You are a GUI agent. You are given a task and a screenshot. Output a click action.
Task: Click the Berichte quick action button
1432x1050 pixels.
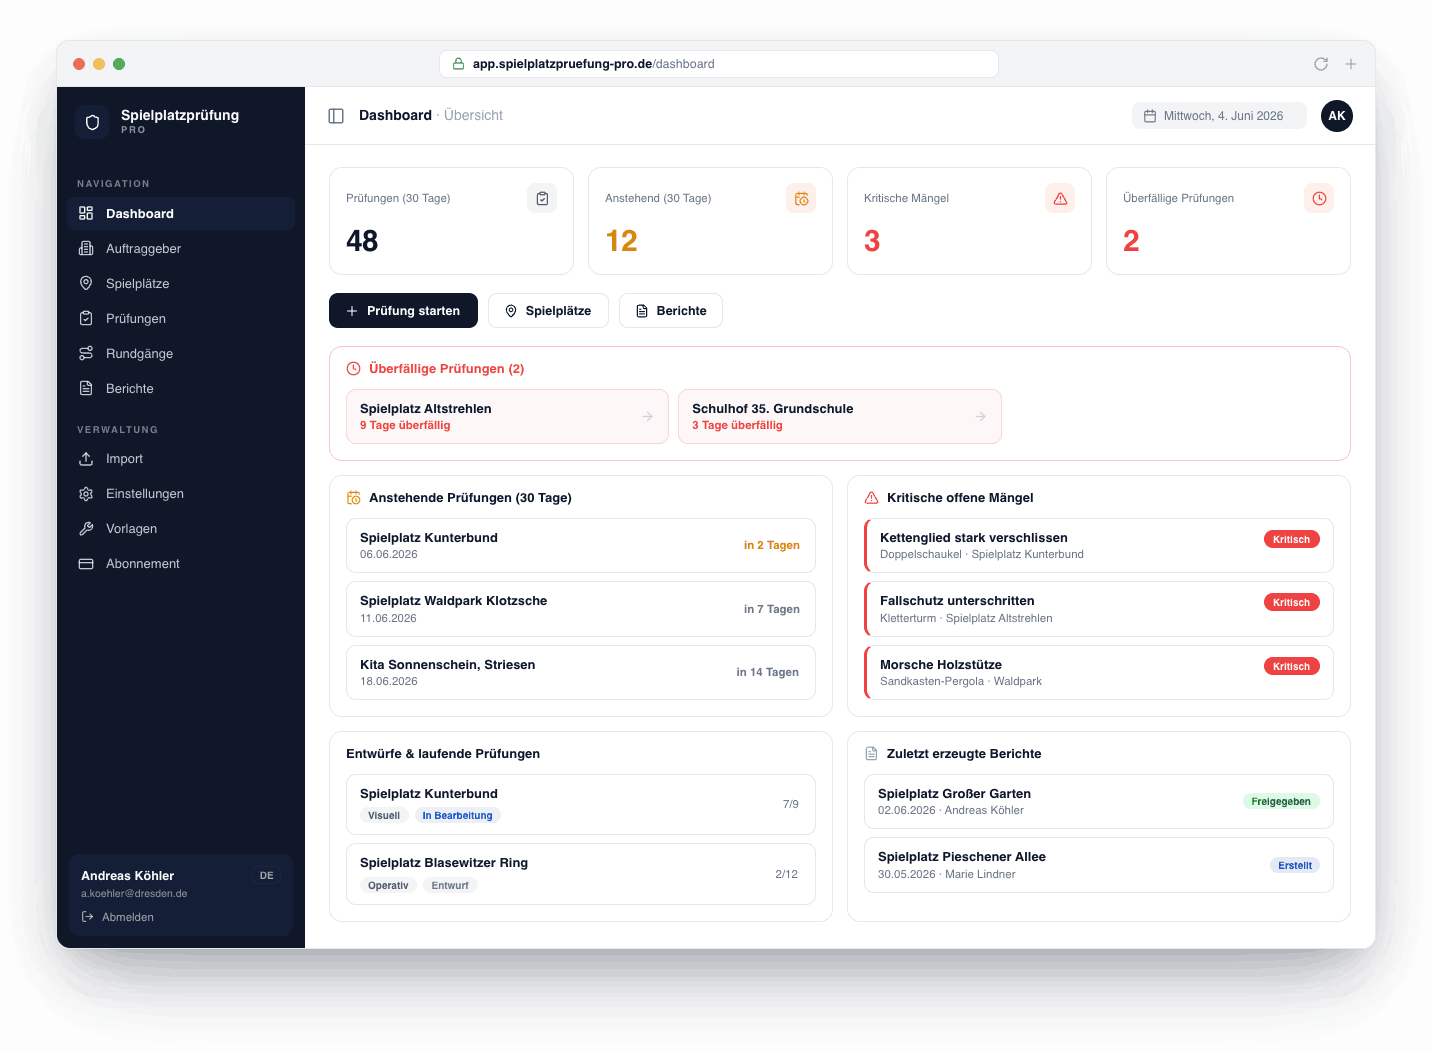[x=671, y=311]
